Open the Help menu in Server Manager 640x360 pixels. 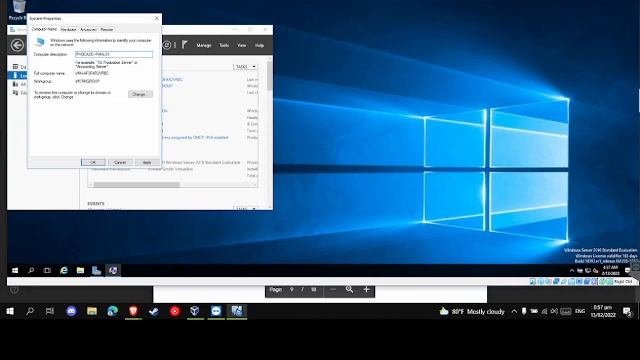[259, 45]
